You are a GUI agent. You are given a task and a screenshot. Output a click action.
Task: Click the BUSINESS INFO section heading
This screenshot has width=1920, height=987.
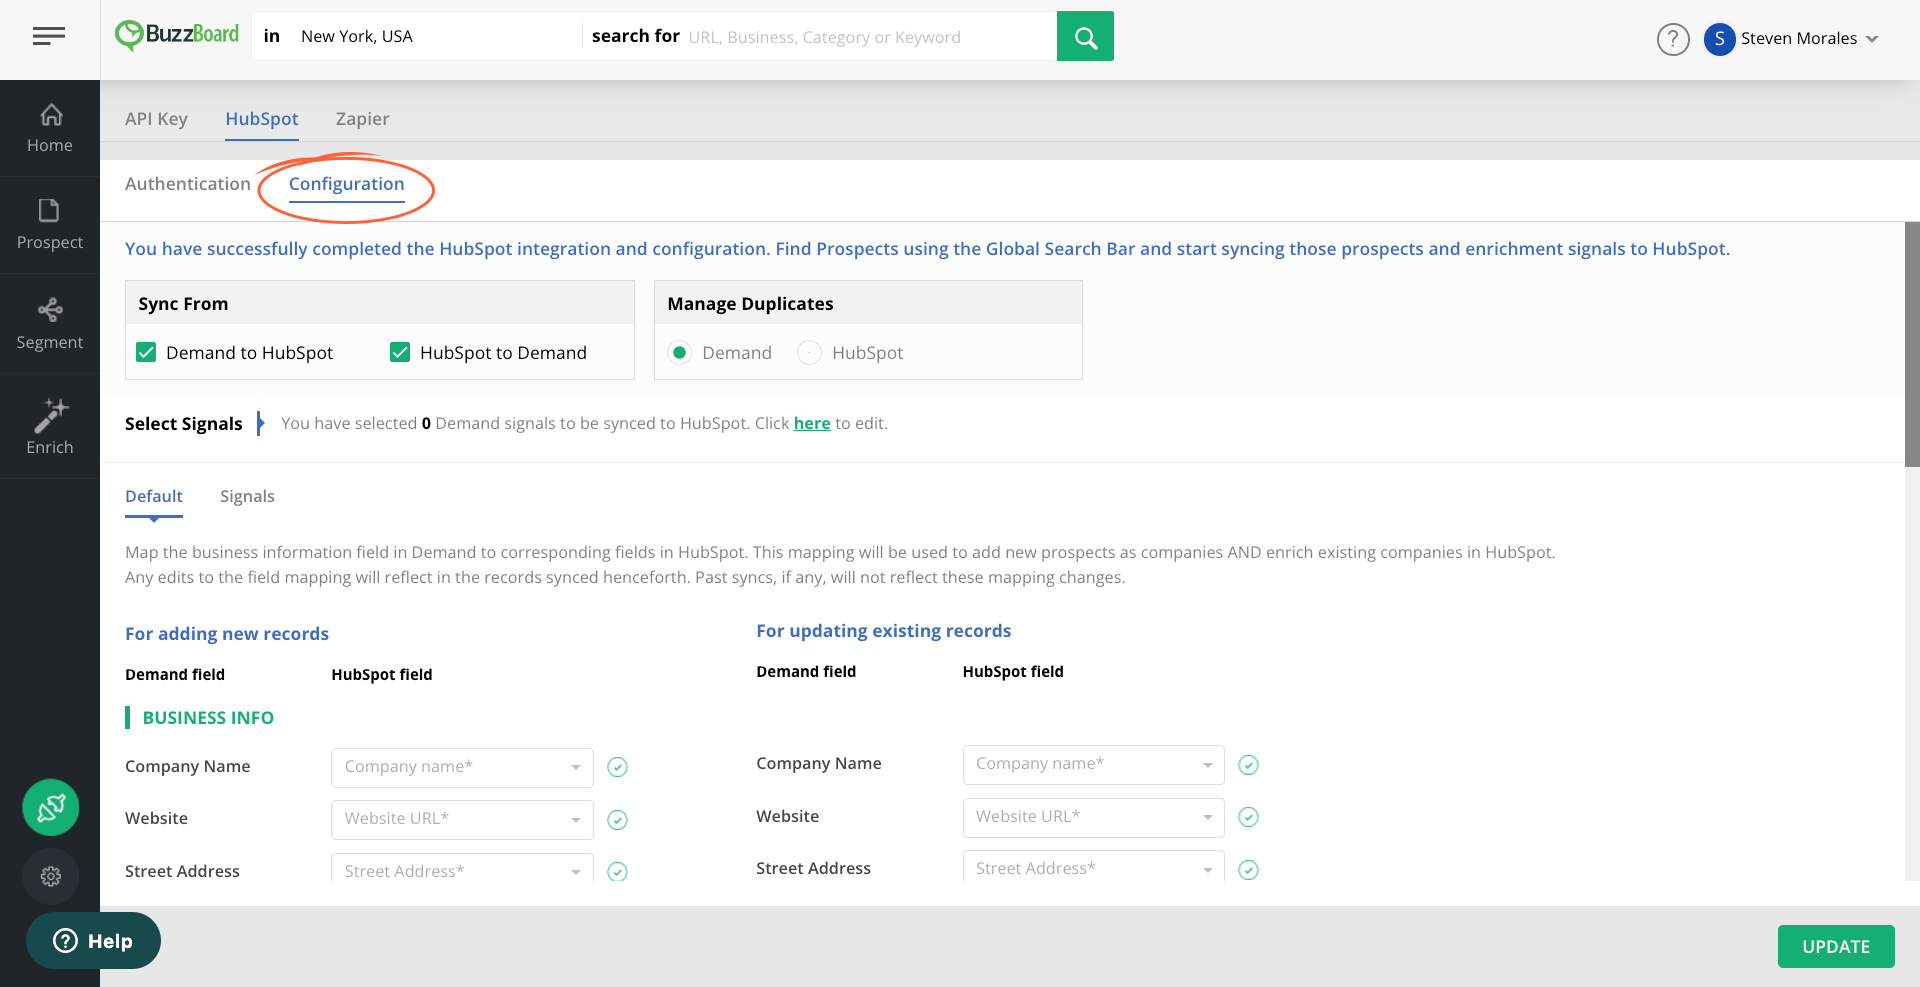point(208,718)
